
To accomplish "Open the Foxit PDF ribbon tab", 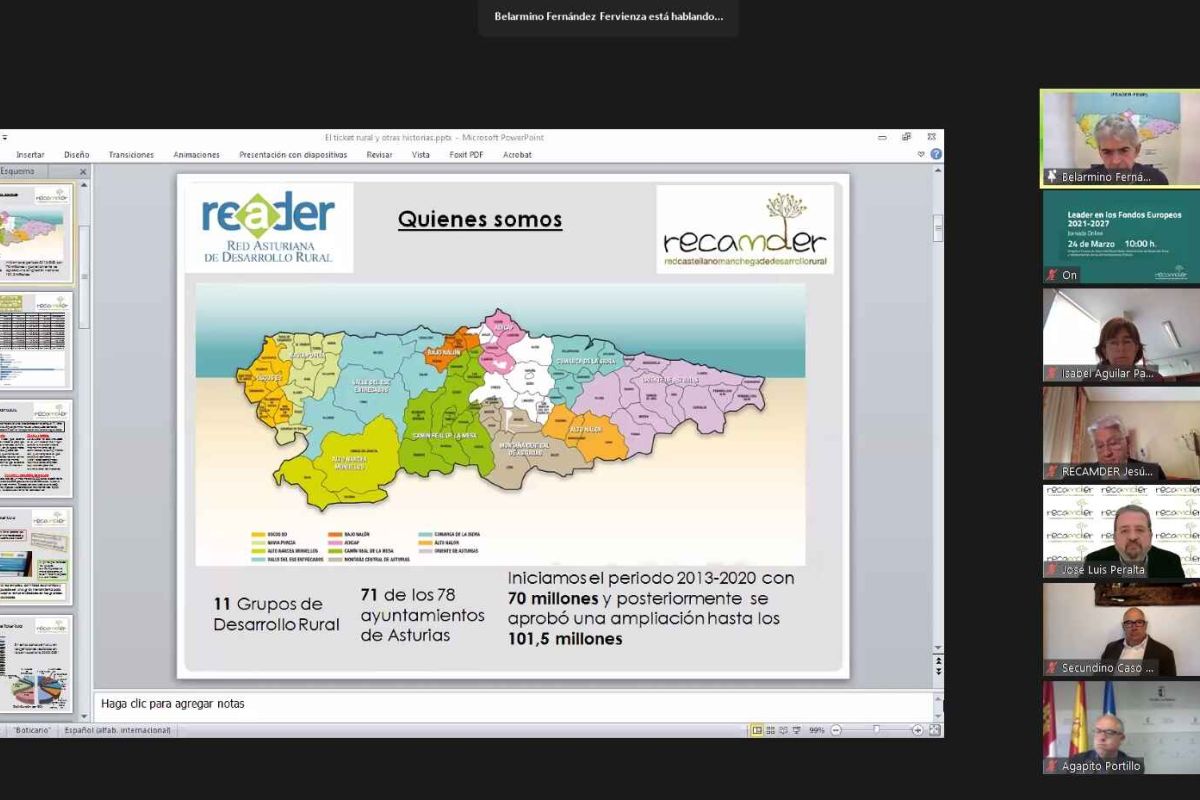I will (466, 155).
